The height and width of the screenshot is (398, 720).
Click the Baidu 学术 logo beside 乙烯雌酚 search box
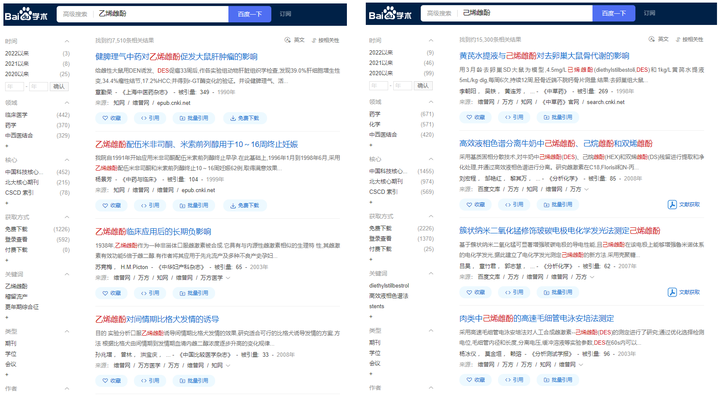pos(26,14)
